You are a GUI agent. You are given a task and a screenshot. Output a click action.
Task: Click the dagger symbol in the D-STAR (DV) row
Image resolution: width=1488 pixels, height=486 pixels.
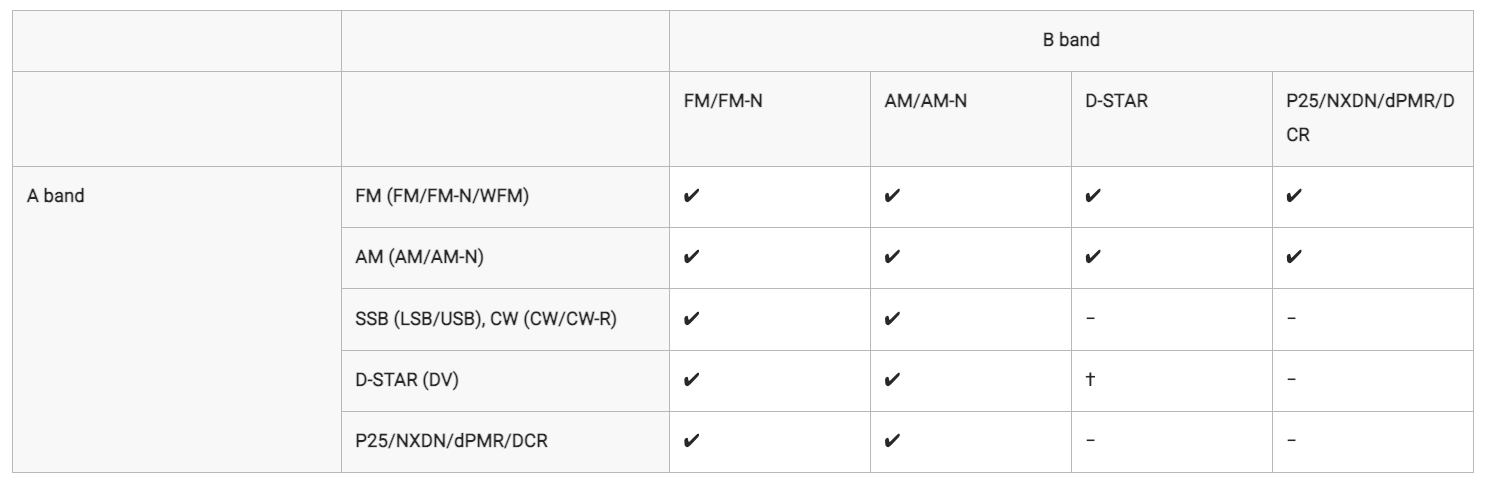[x=1089, y=379]
